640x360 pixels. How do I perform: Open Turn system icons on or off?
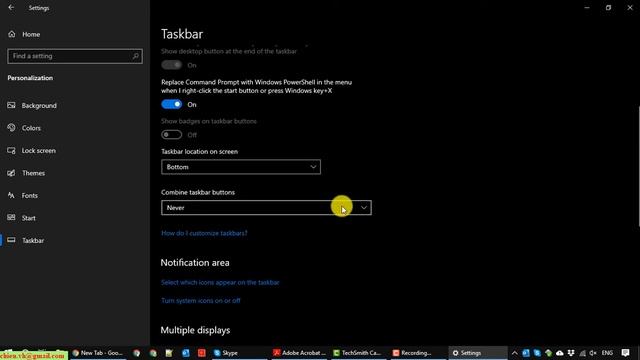(x=200, y=300)
